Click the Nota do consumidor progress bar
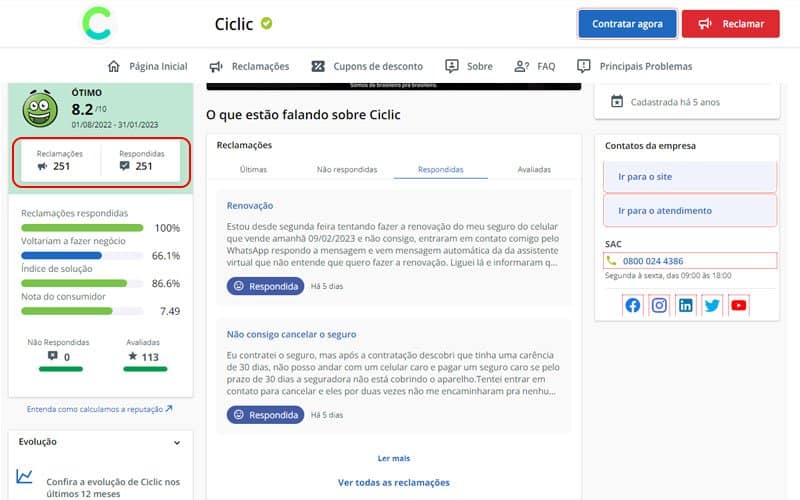The height and width of the screenshot is (500, 800). point(82,311)
